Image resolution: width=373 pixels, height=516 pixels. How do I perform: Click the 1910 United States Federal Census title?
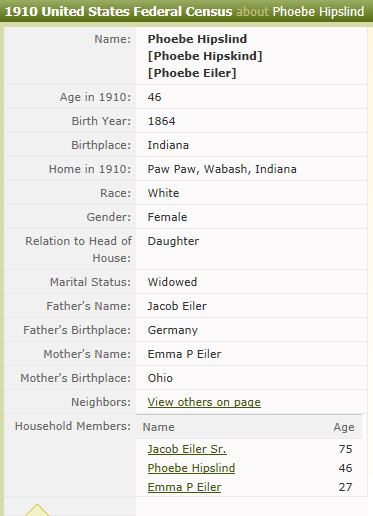coord(118,12)
